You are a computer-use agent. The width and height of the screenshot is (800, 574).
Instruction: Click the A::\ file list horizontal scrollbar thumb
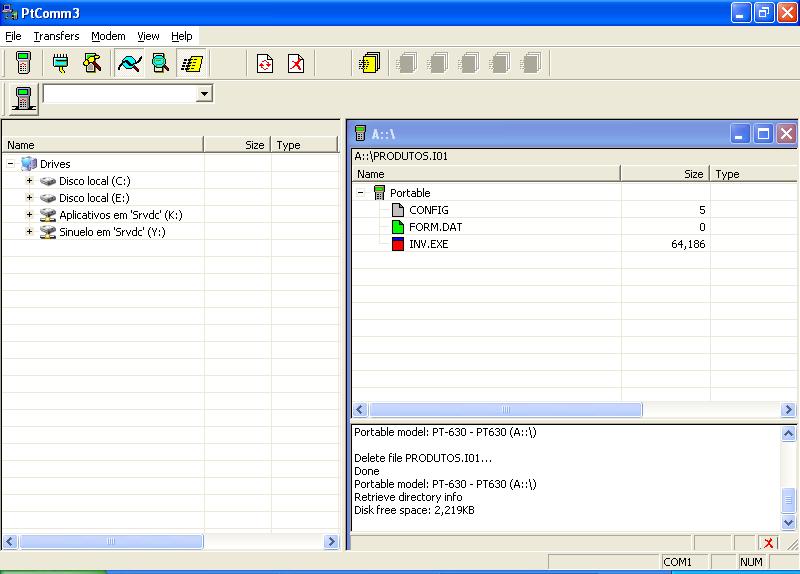[506, 409]
